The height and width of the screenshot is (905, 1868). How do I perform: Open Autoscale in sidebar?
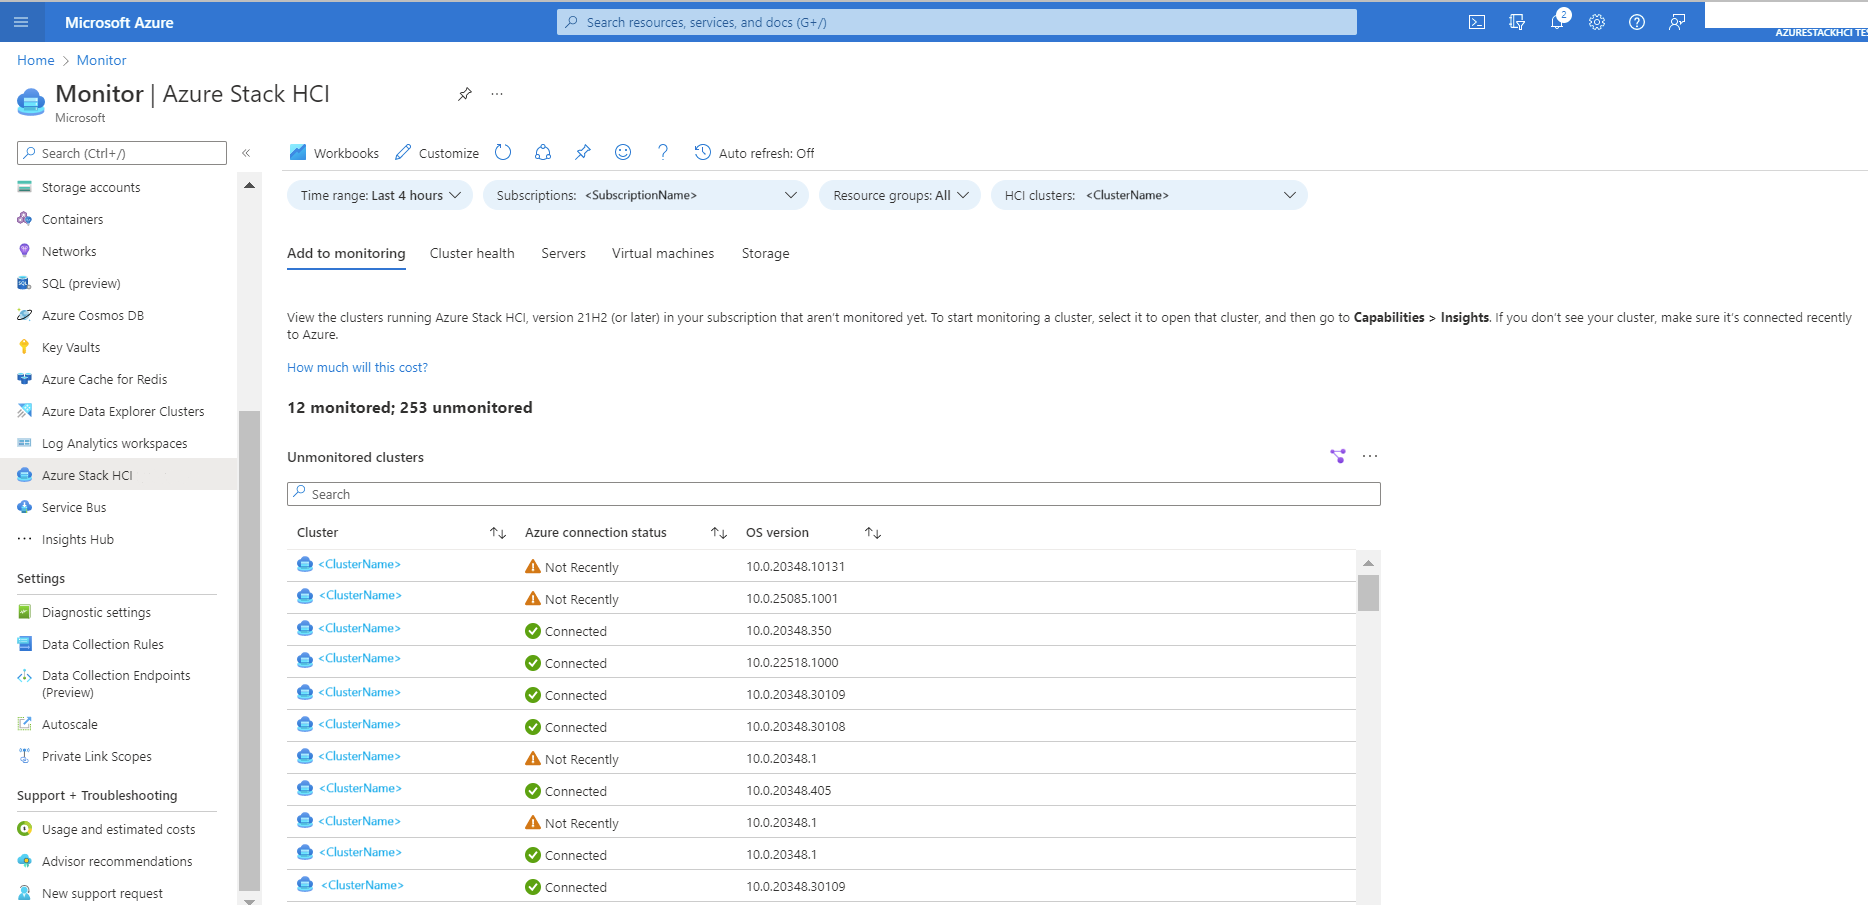[70, 725]
